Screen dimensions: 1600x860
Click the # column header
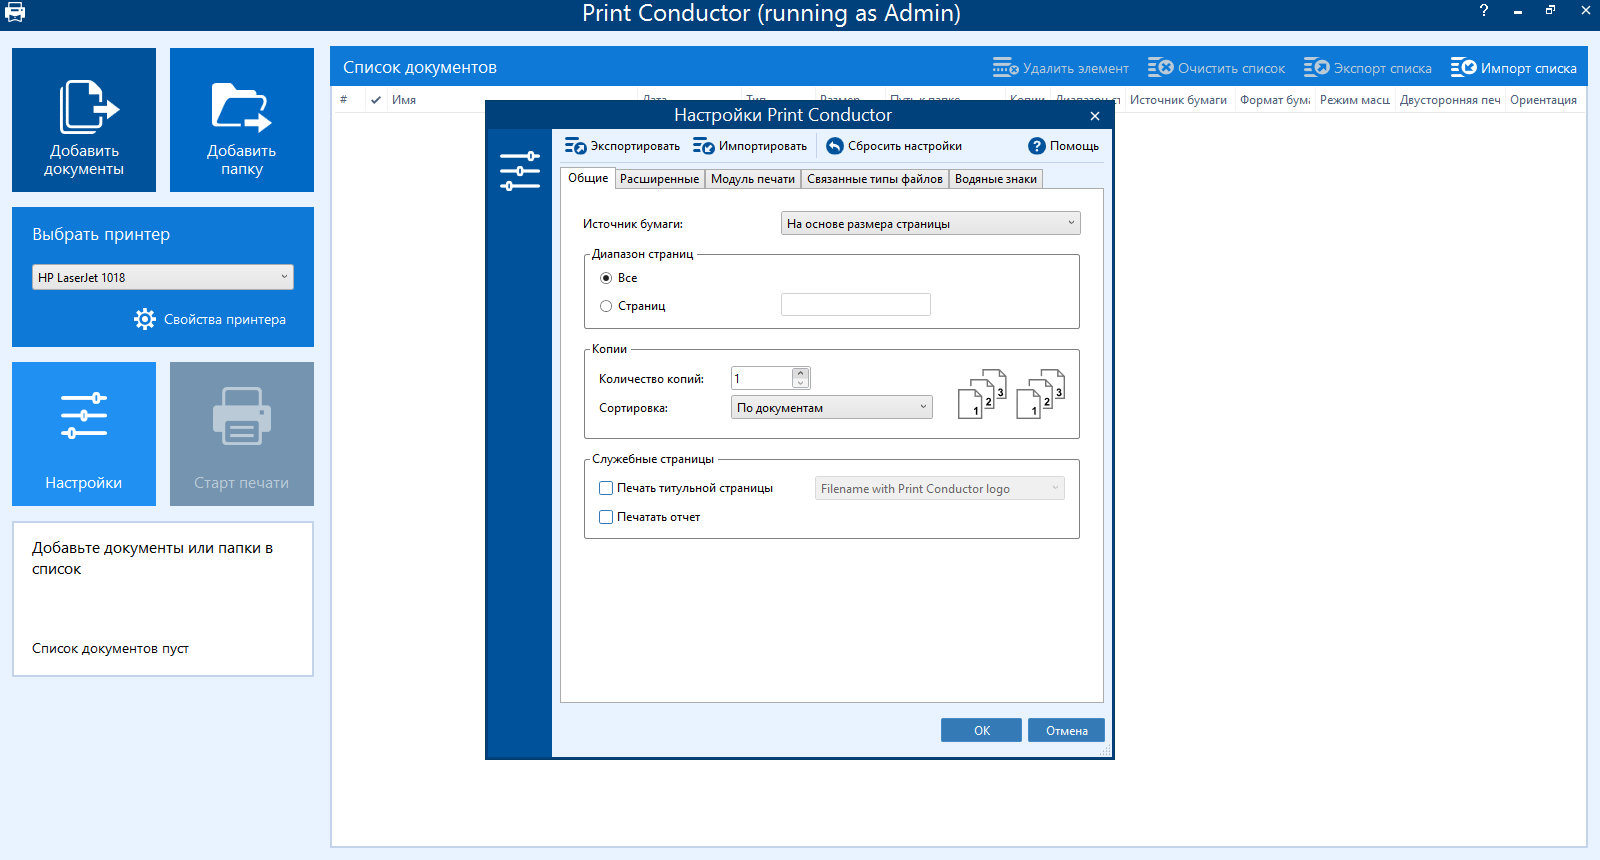pos(344,100)
